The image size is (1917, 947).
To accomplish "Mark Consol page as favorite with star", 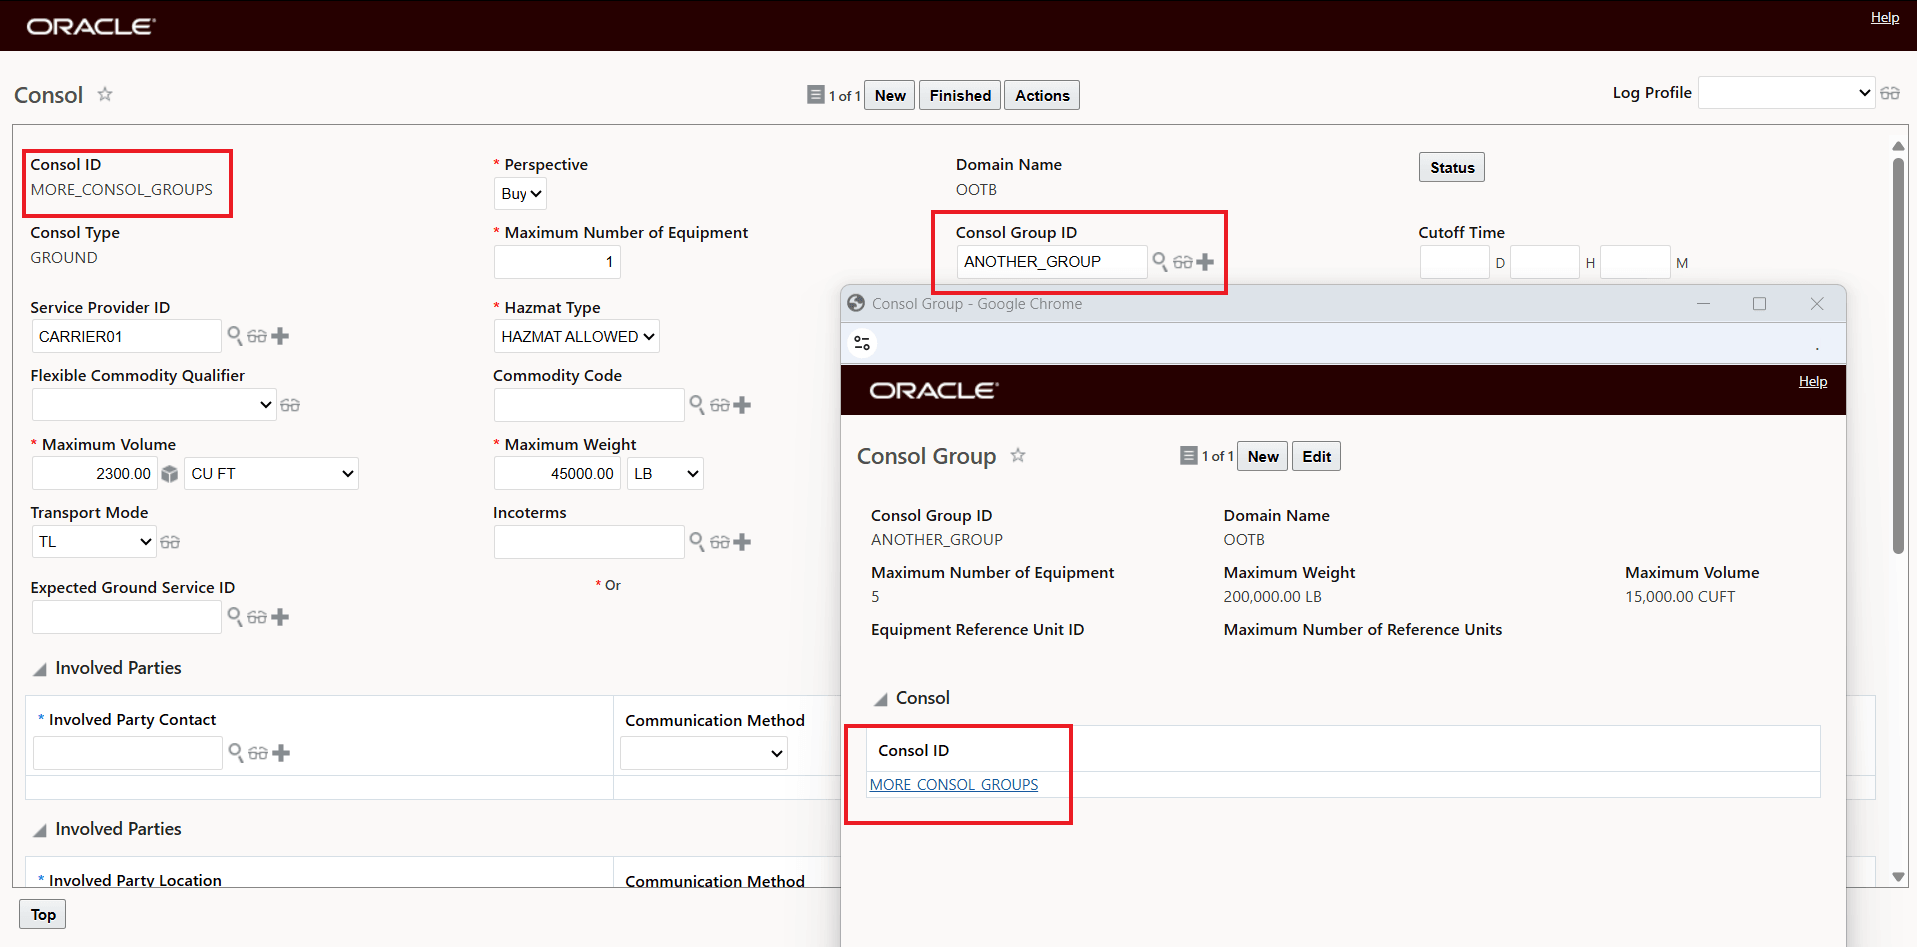I will [105, 94].
